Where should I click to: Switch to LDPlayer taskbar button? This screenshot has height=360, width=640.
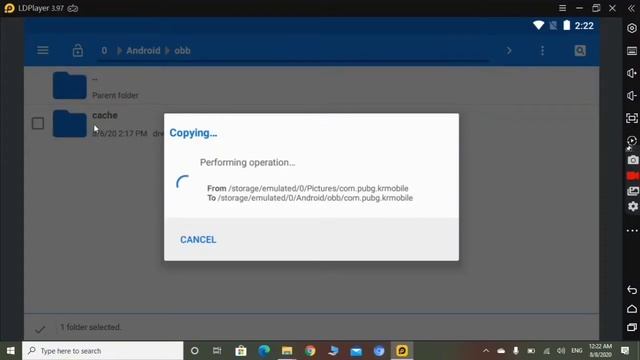[x=402, y=351]
